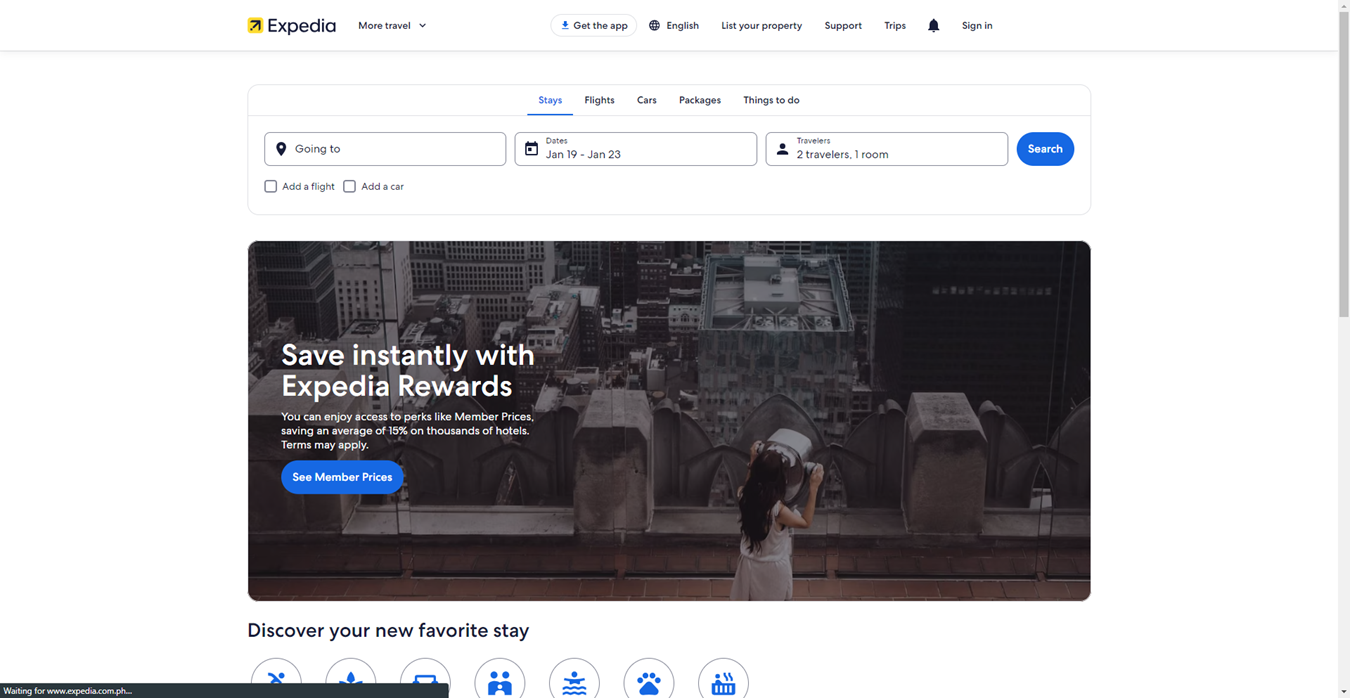Click the Expedia logo
Image resolution: width=1350 pixels, height=698 pixels.
pos(292,25)
